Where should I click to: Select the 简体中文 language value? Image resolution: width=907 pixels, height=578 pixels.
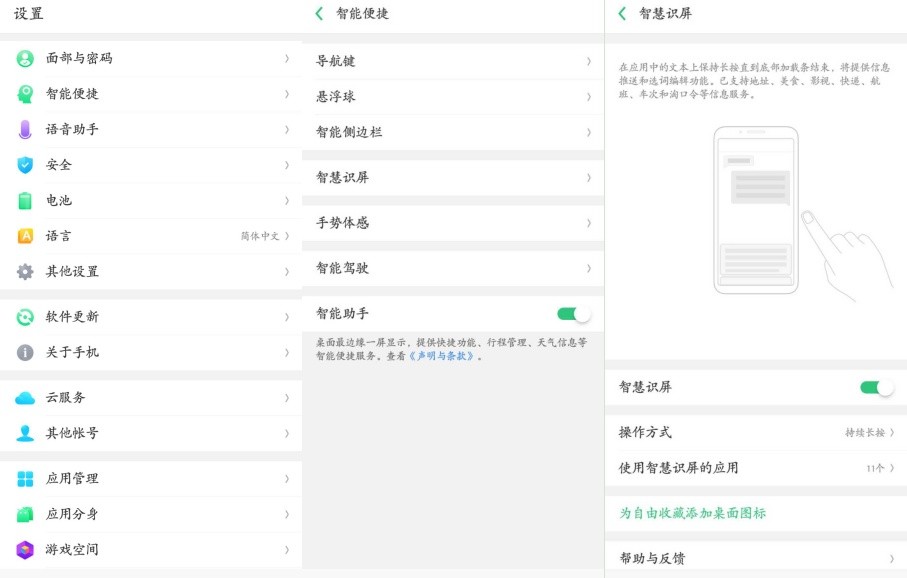coord(260,236)
